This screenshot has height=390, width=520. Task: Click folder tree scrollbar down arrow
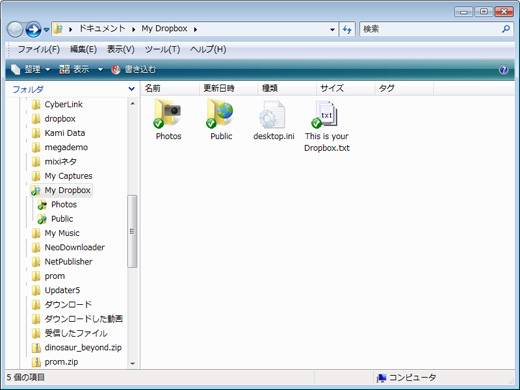[x=132, y=363]
